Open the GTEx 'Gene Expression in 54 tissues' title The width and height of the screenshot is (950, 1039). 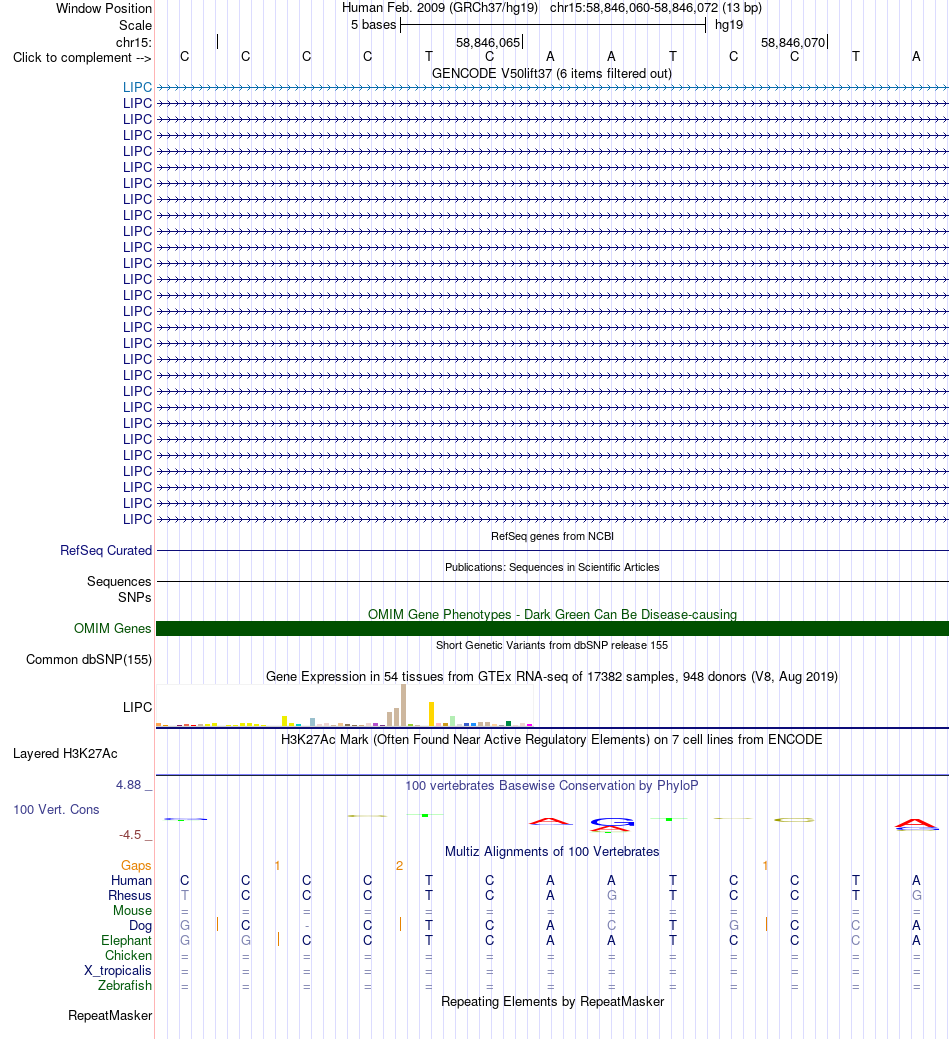pos(552,677)
